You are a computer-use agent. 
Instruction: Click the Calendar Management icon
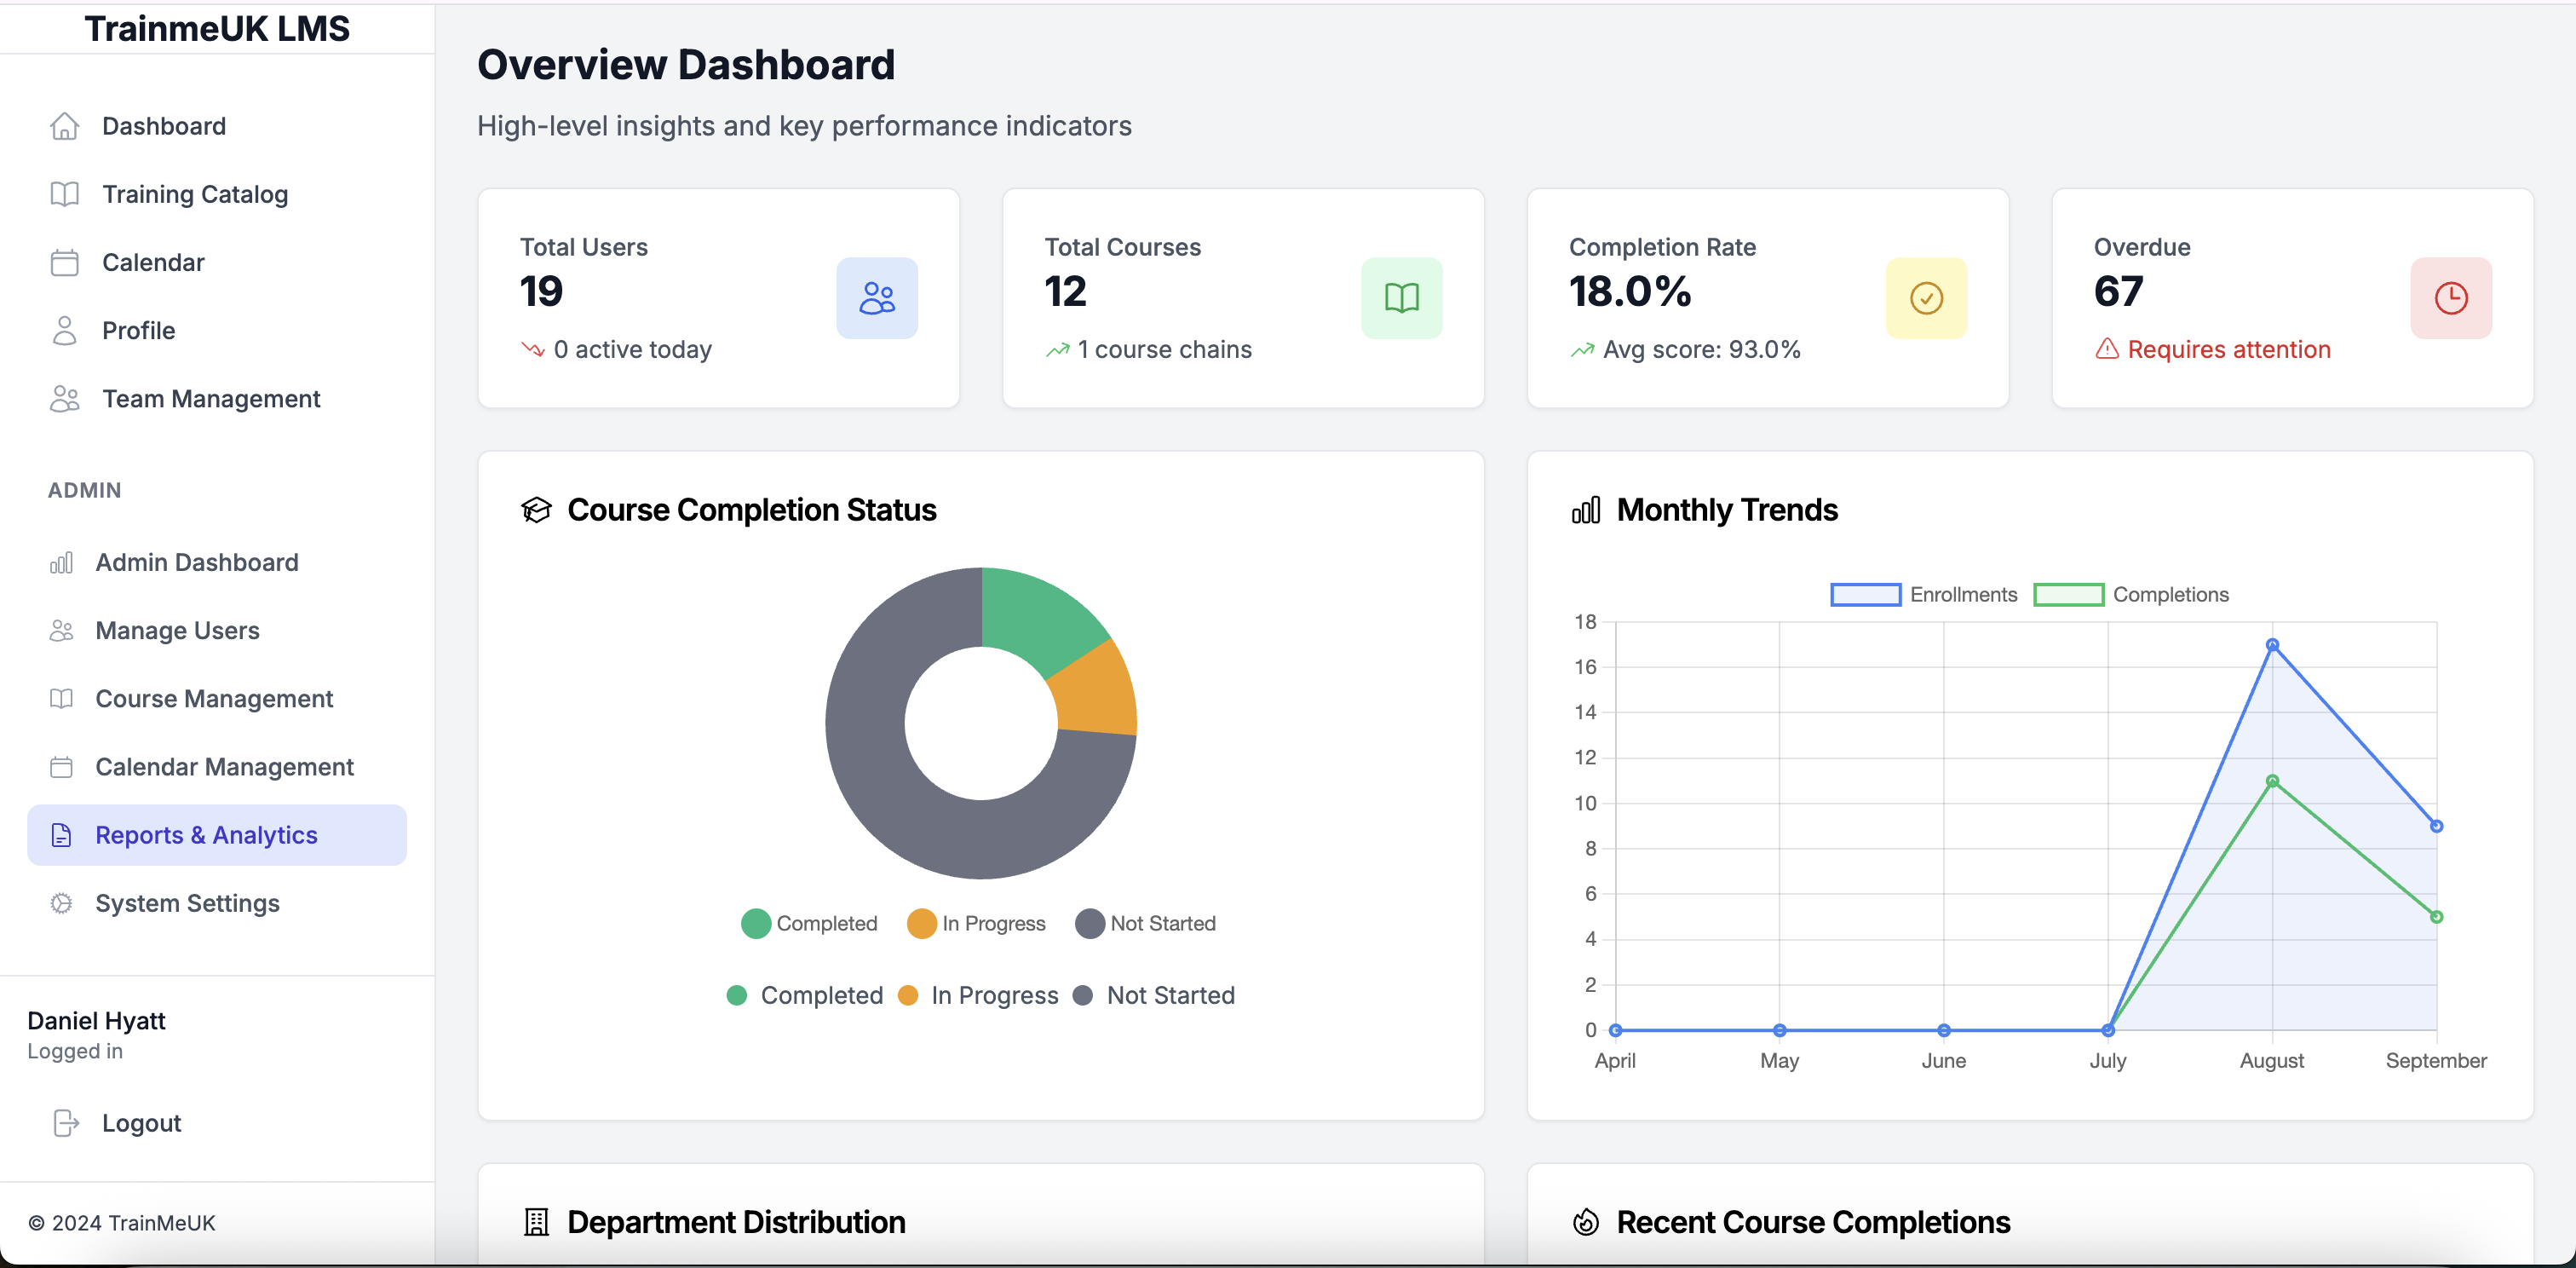pos(61,767)
